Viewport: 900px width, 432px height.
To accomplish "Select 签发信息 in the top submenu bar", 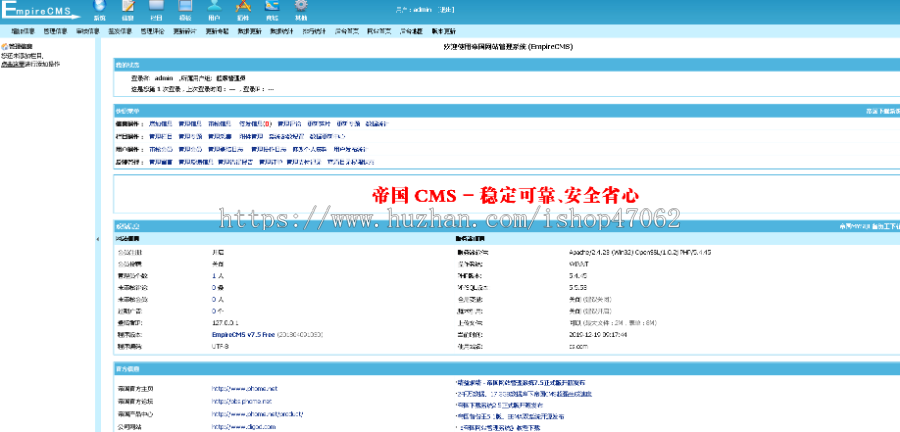I will (120, 31).
